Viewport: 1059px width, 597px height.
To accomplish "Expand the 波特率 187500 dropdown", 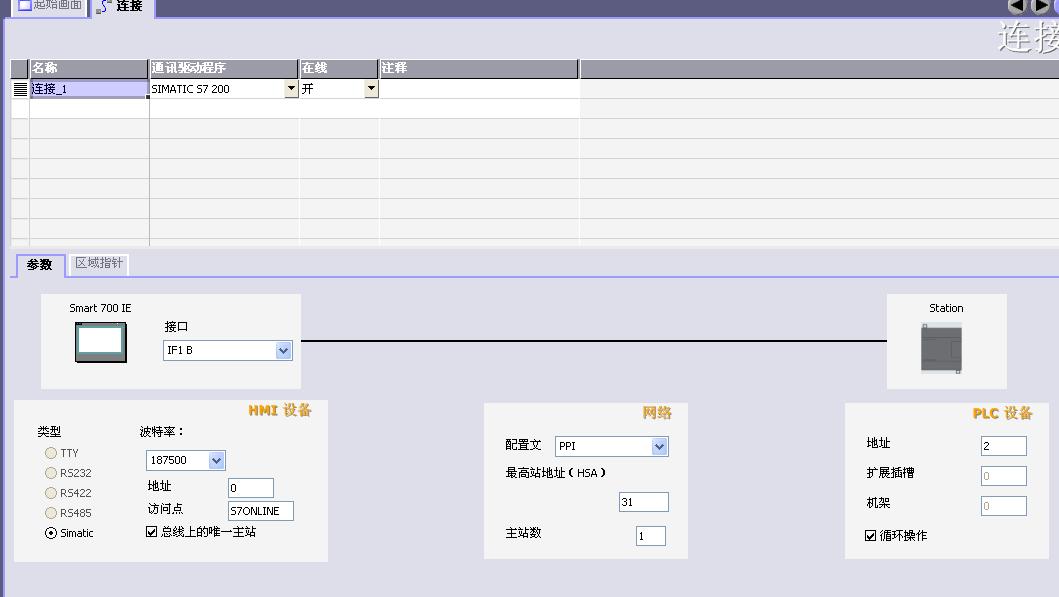I will pos(216,461).
